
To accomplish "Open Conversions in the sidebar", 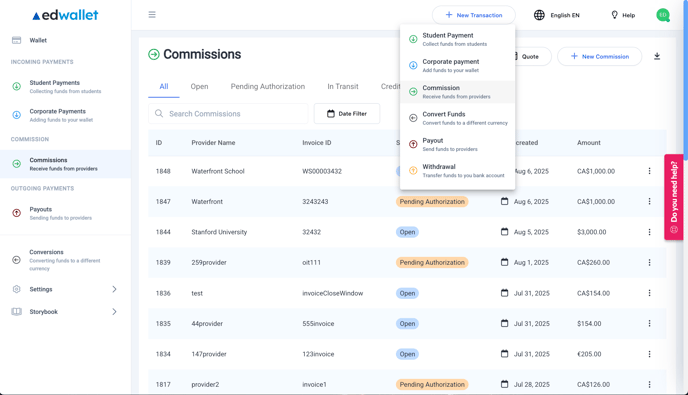I will pos(65,260).
